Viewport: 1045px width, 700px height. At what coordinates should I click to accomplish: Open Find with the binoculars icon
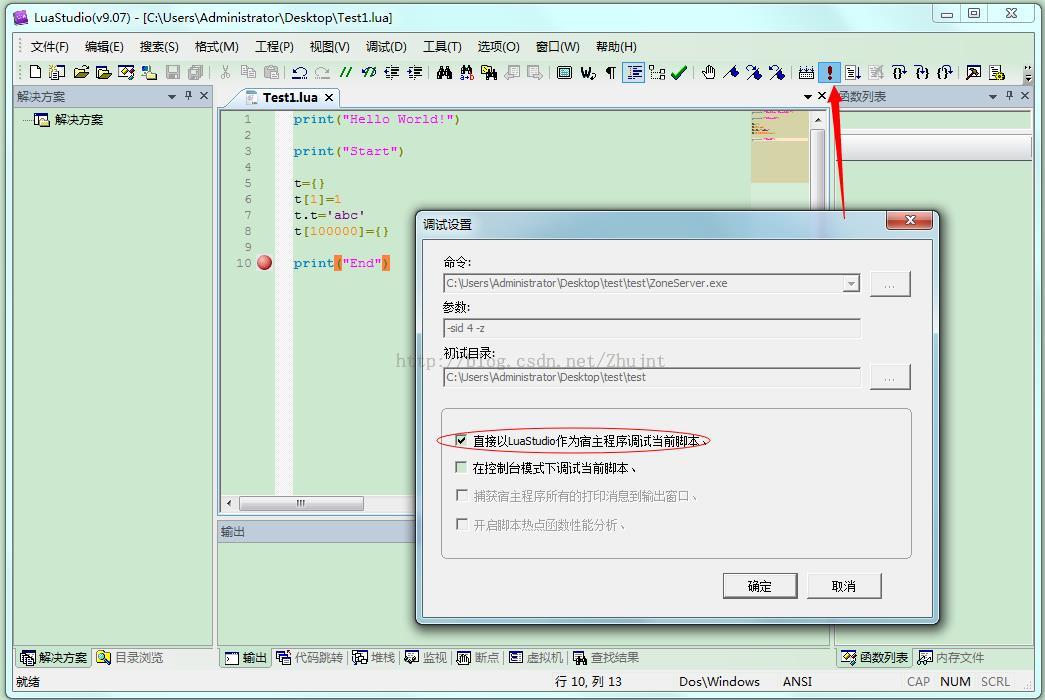click(x=445, y=72)
